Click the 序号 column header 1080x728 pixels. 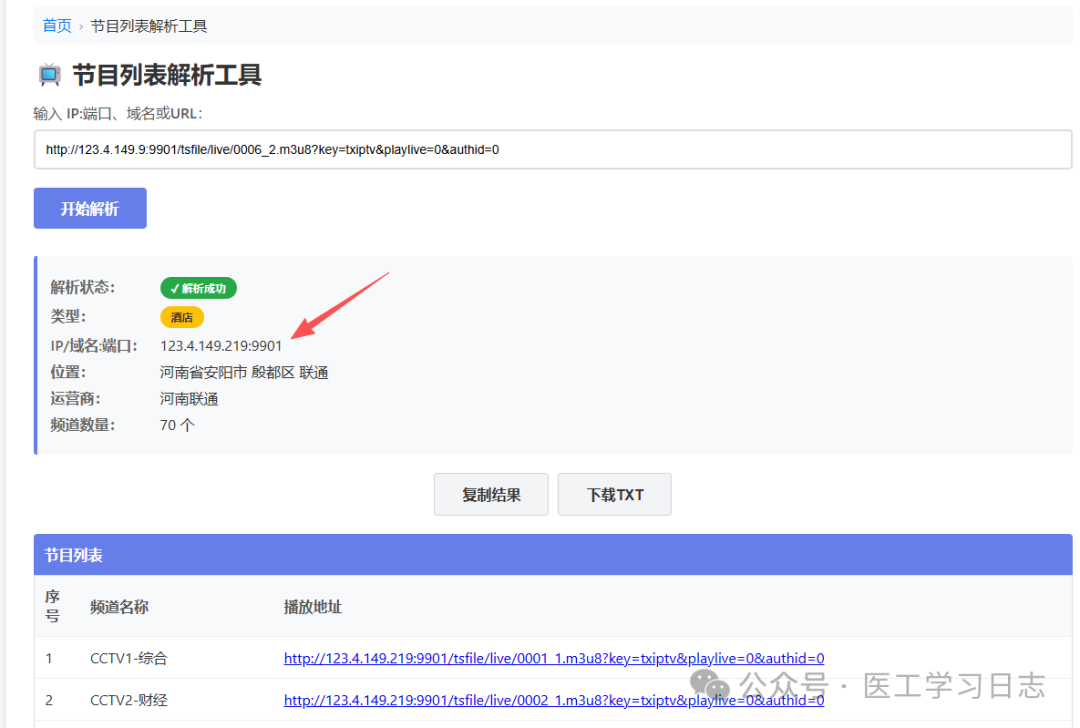point(52,606)
